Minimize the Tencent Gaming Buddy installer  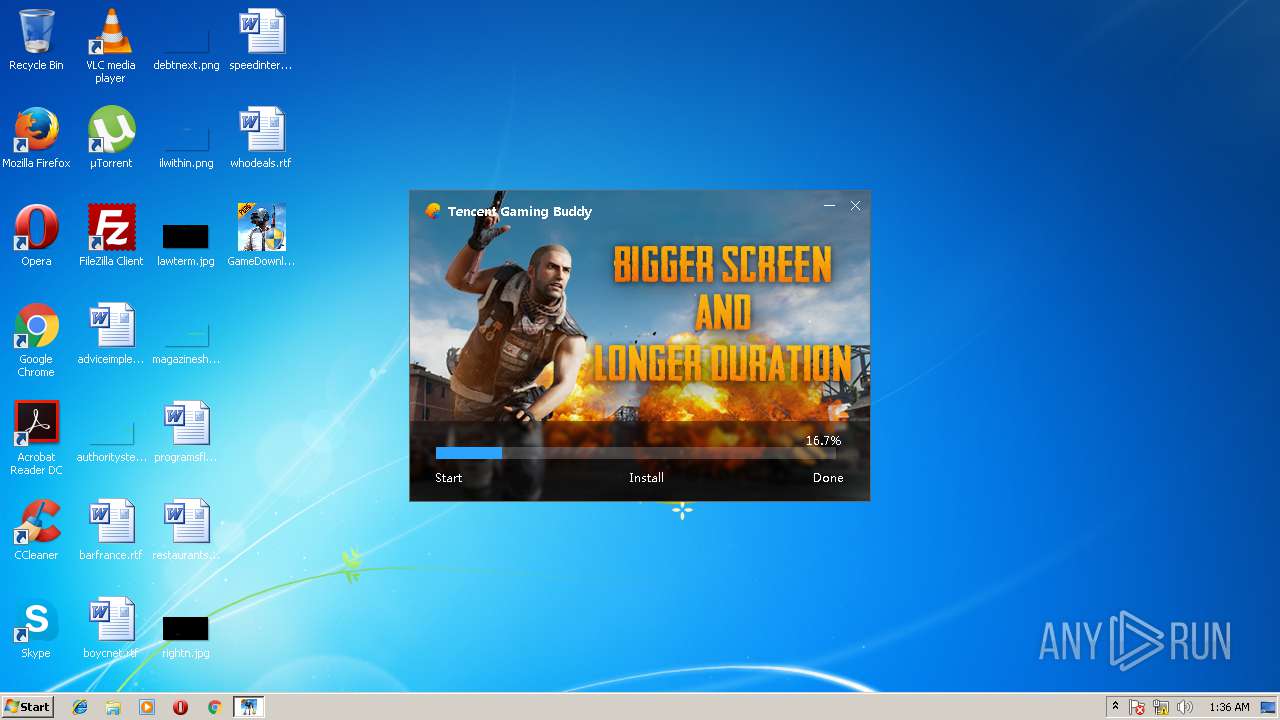point(829,206)
